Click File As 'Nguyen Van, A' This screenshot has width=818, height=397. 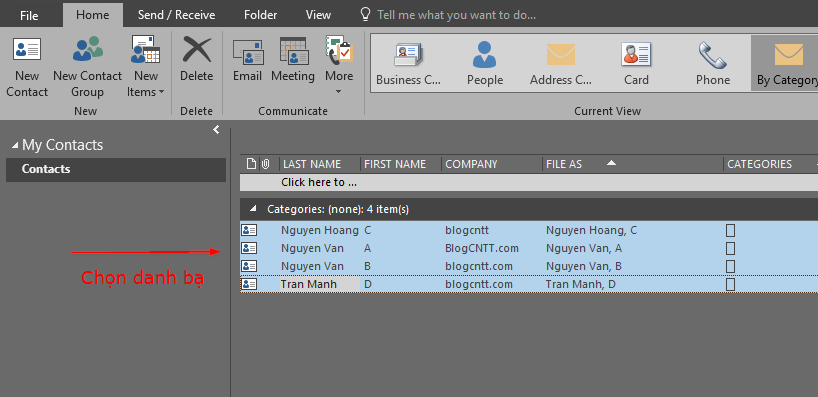tap(584, 248)
